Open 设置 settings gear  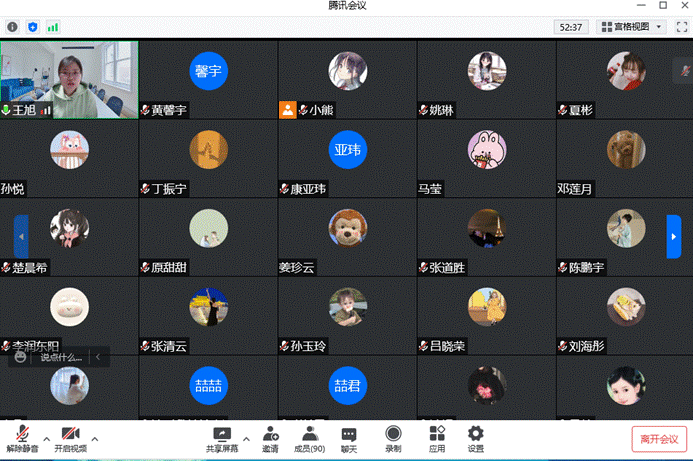pyautogui.click(x=475, y=438)
